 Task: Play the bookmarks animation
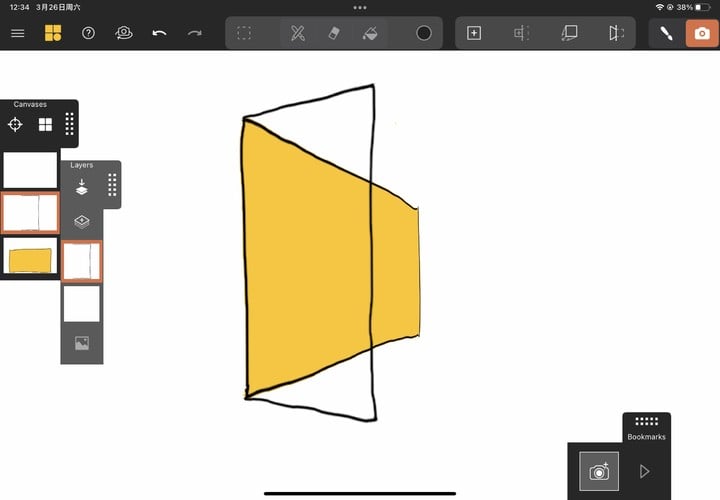[x=645, y=472]
